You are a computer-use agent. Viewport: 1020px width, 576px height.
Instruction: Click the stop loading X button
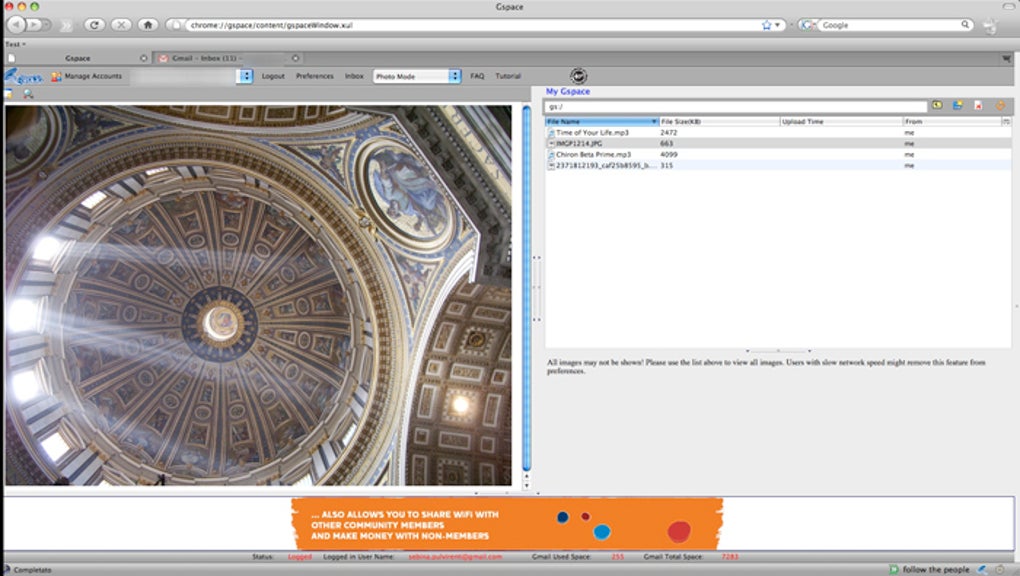click(x=121, y=25)
